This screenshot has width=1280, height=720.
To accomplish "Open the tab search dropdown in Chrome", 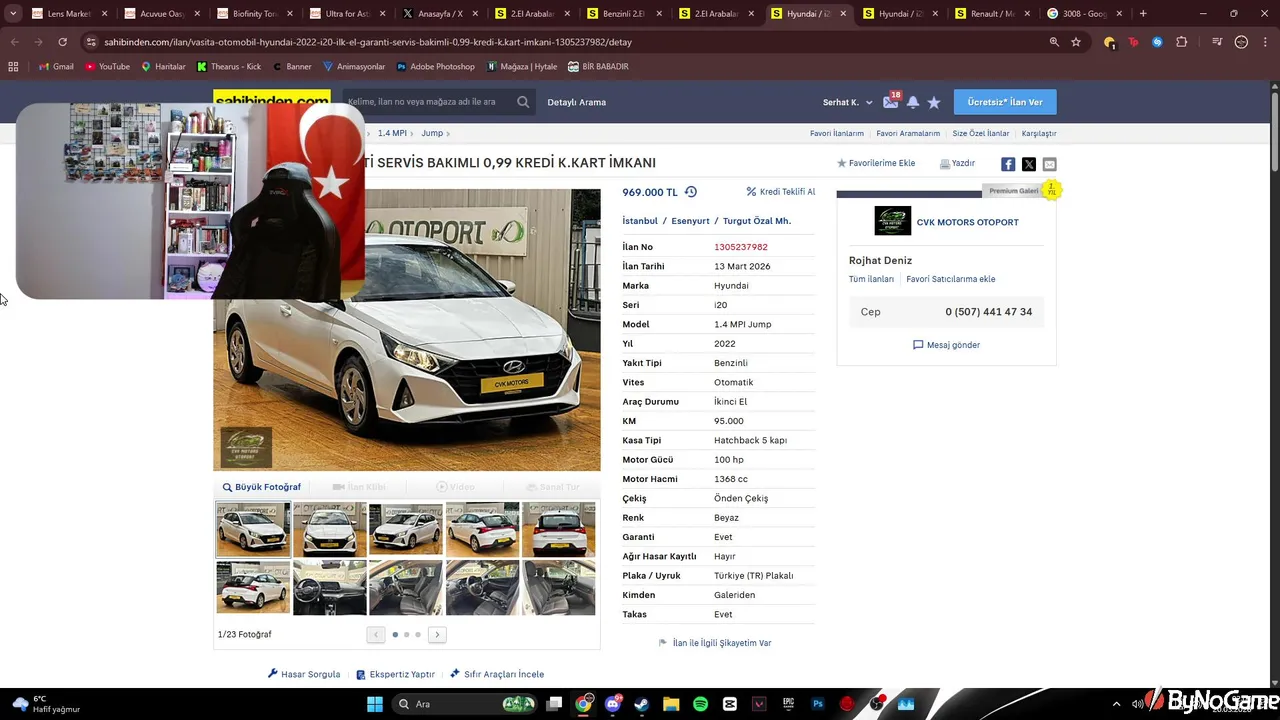I will point(13,14).
